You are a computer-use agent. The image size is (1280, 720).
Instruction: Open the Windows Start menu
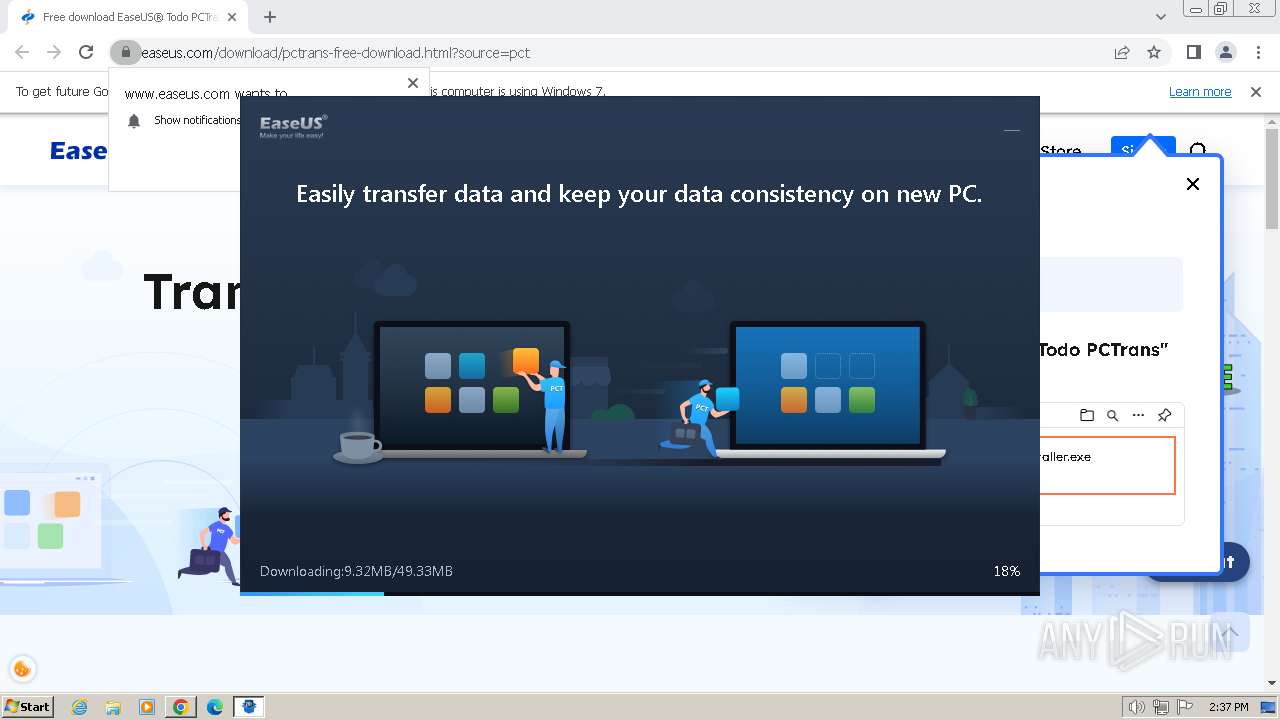[27, 706]
